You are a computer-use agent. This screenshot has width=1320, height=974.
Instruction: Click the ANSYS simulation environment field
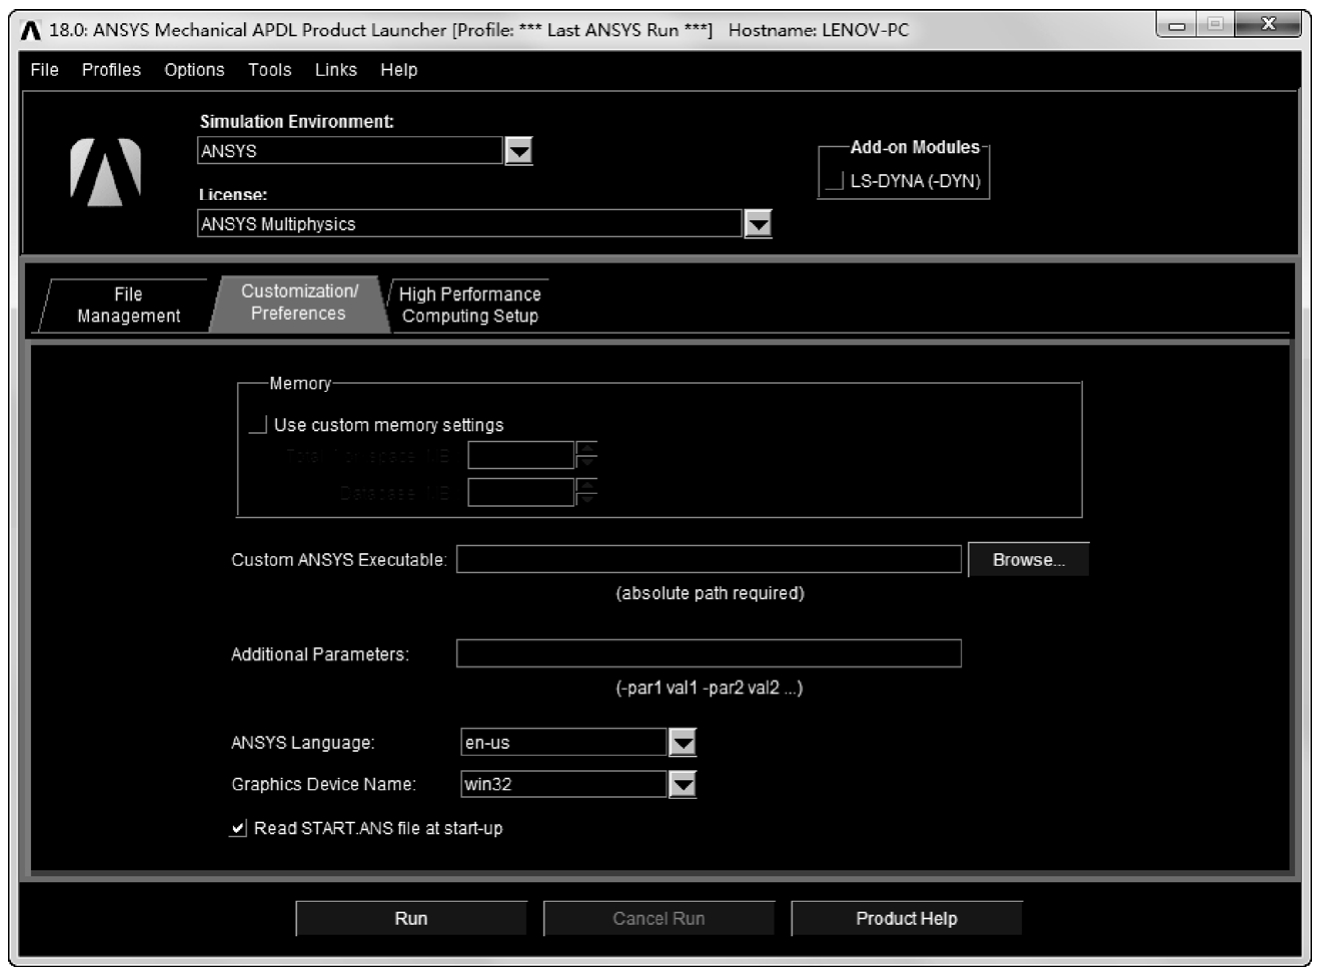350,151
